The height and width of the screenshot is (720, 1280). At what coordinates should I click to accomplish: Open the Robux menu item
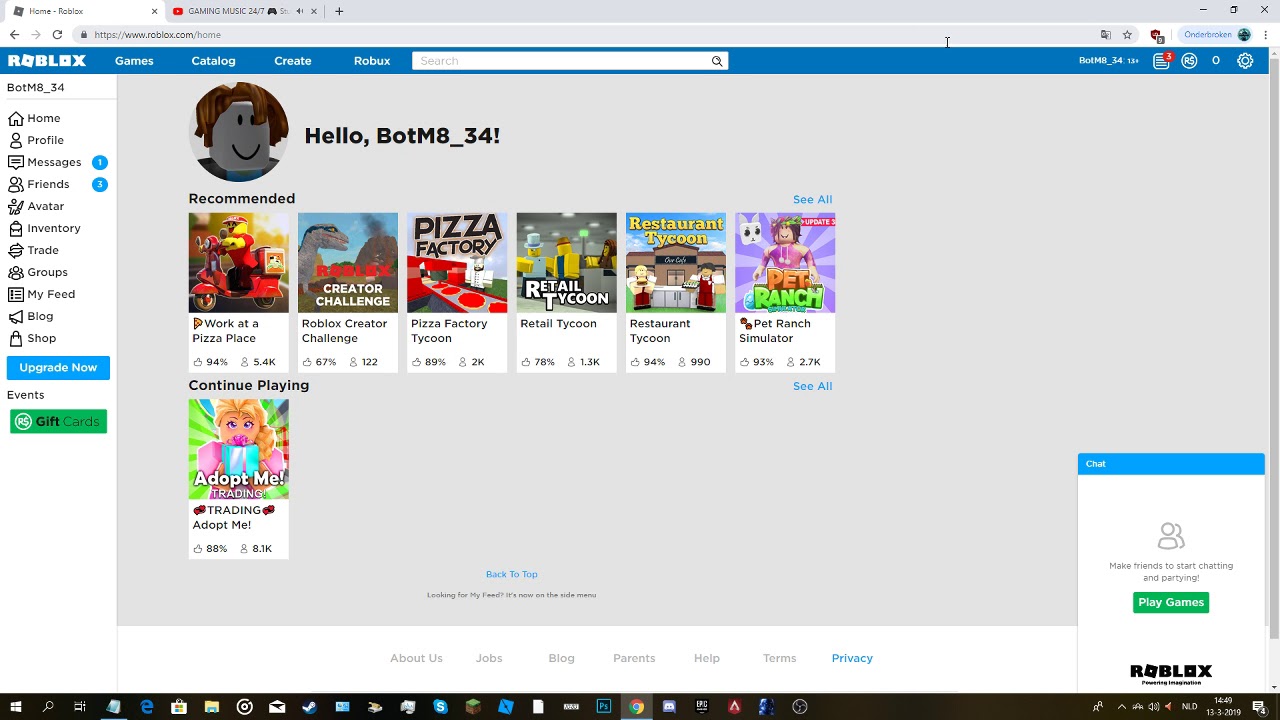(372, 61)
